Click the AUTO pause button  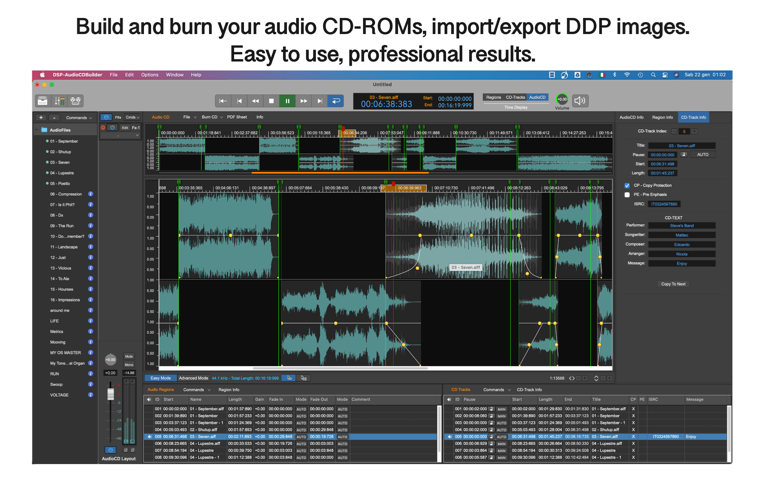click(x=702, y=155)
